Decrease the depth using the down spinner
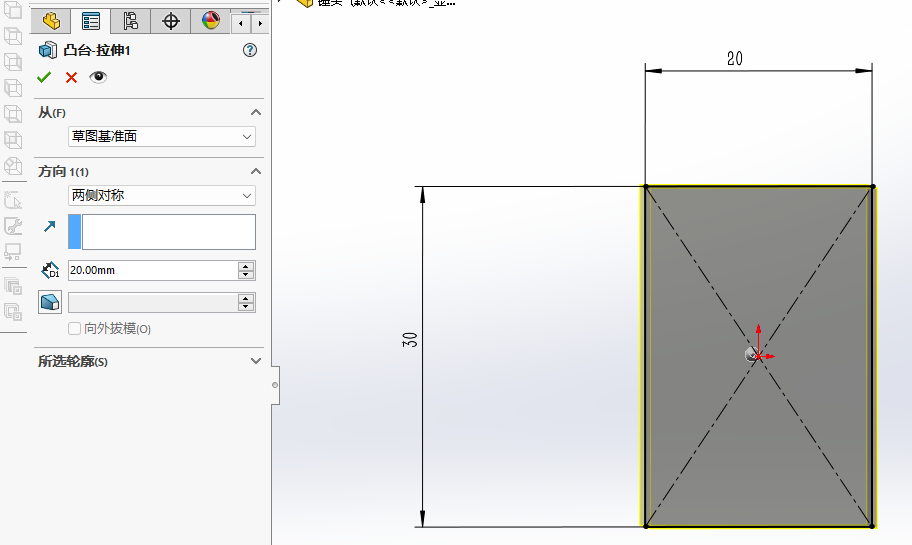This screenshot has width=912, height=545. click(246, 275)
